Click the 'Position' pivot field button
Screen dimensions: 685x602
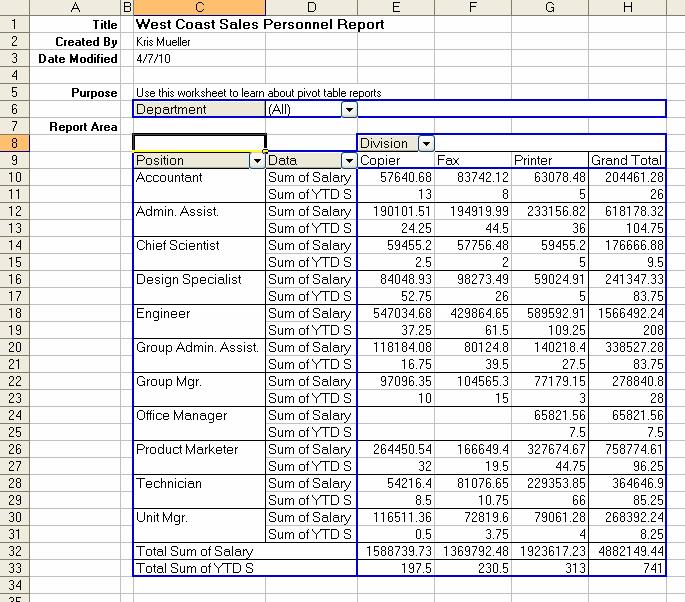click(x=192, y=160)
